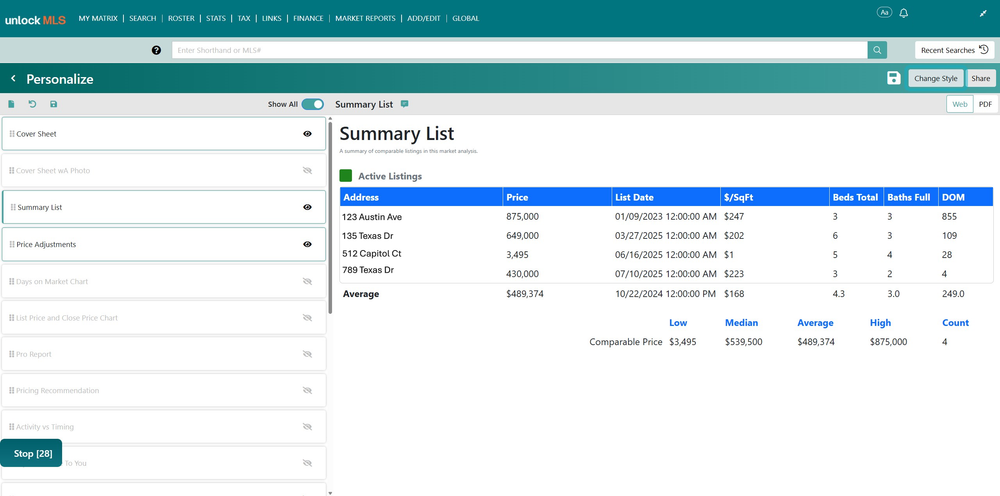Click the undo reset icon in left toolbar
Screen dimensions: 1000x496
coord(32,104)
